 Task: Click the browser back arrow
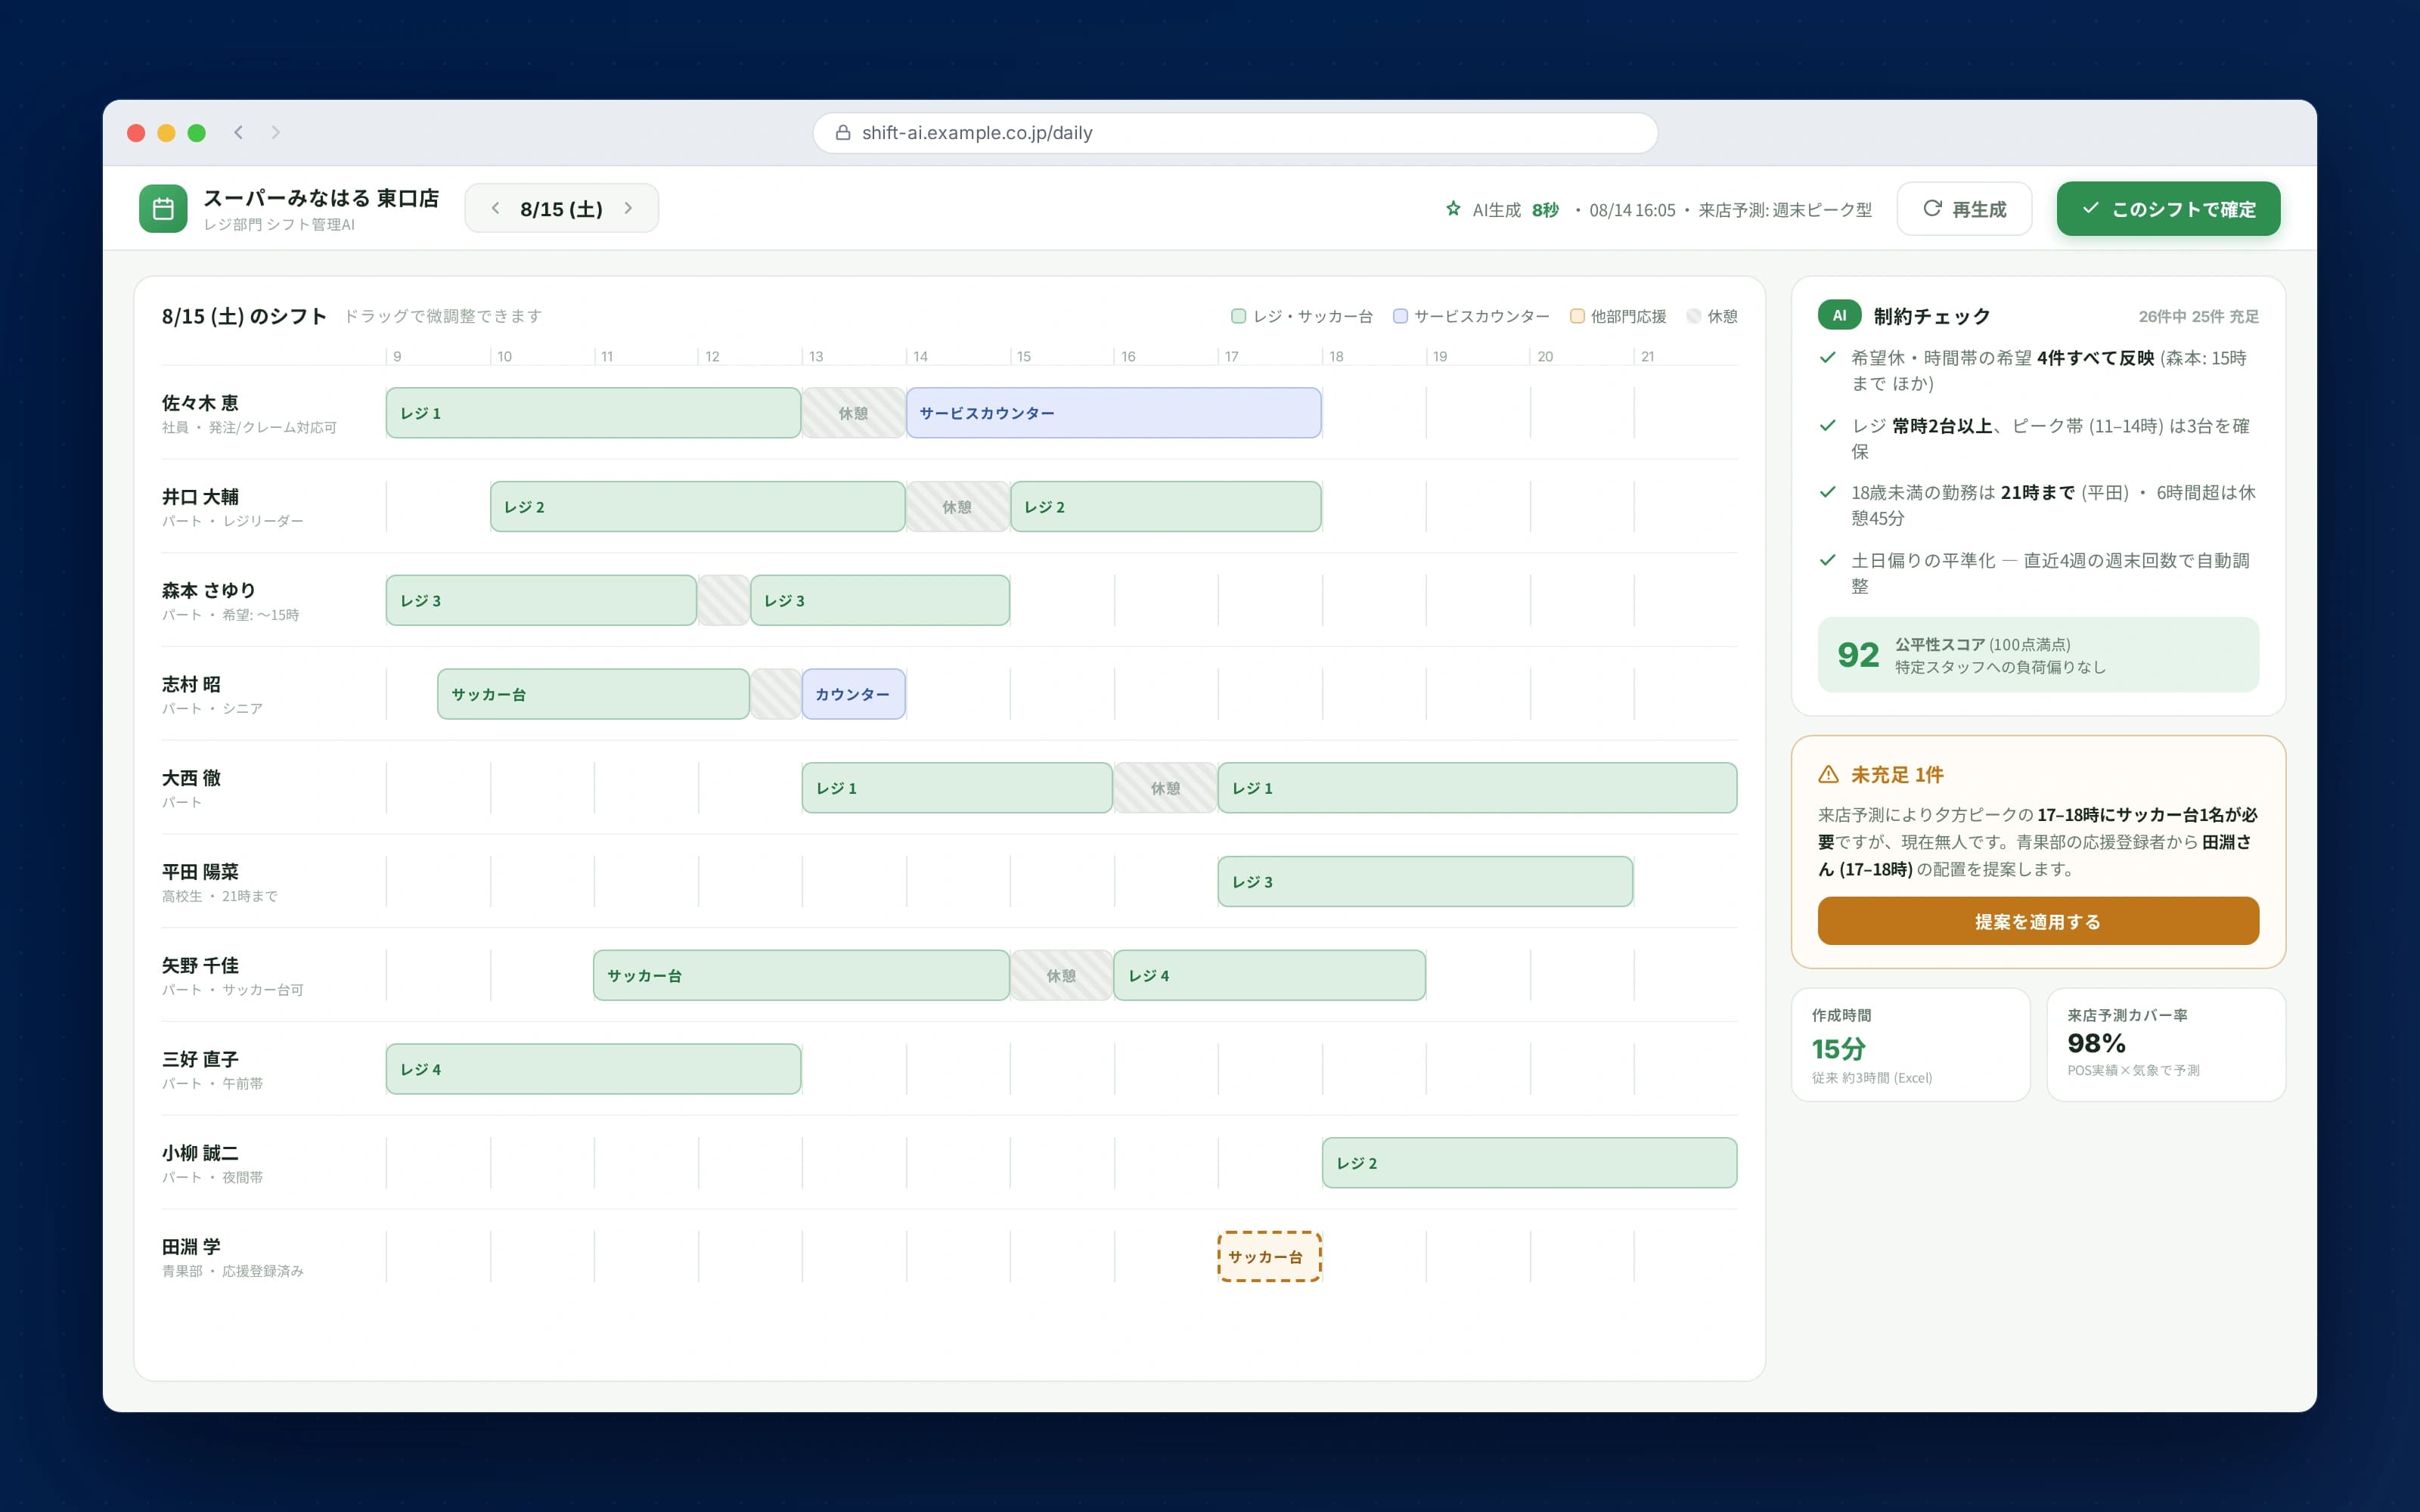(x=238, y=132)
